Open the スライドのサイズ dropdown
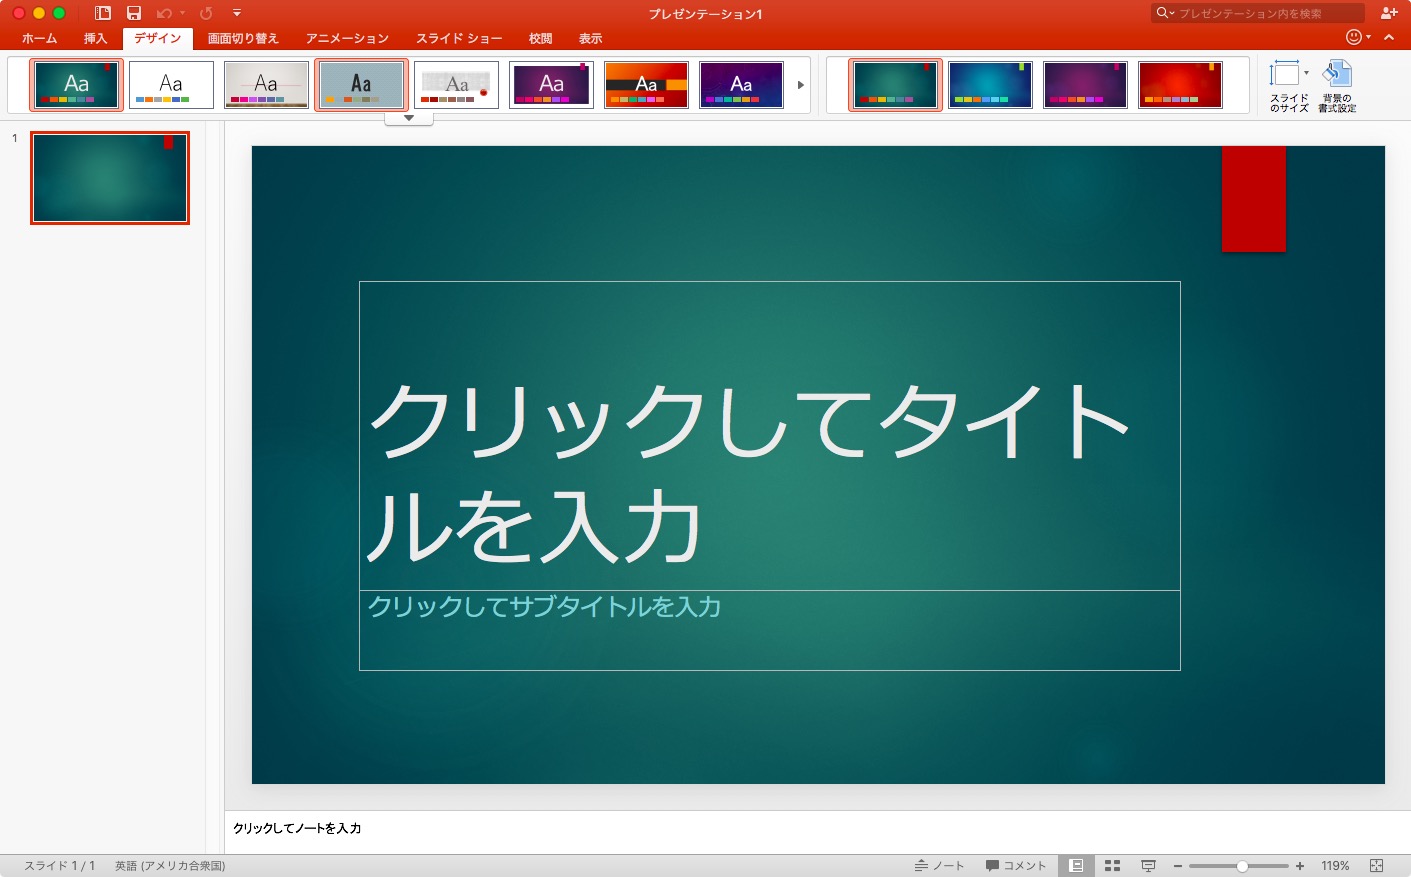This screenshot has height=877, width=1411. pyautogui.click(x=1289, y=86)
